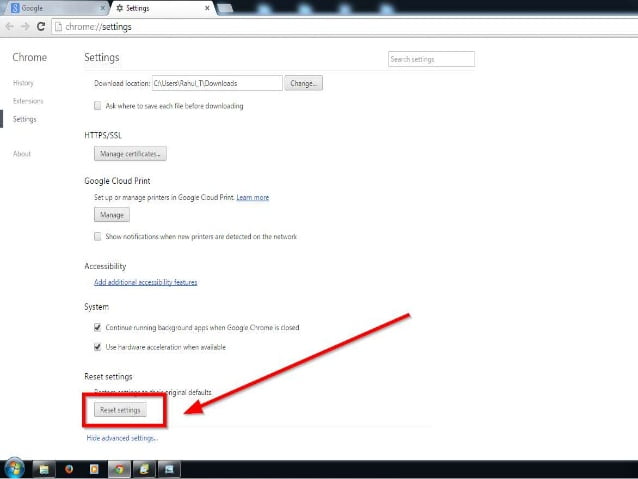Image resolution: width=638 pixels, height=479 pixels.
Task: Click the System section heading
Action: click(x=96, y=307)
